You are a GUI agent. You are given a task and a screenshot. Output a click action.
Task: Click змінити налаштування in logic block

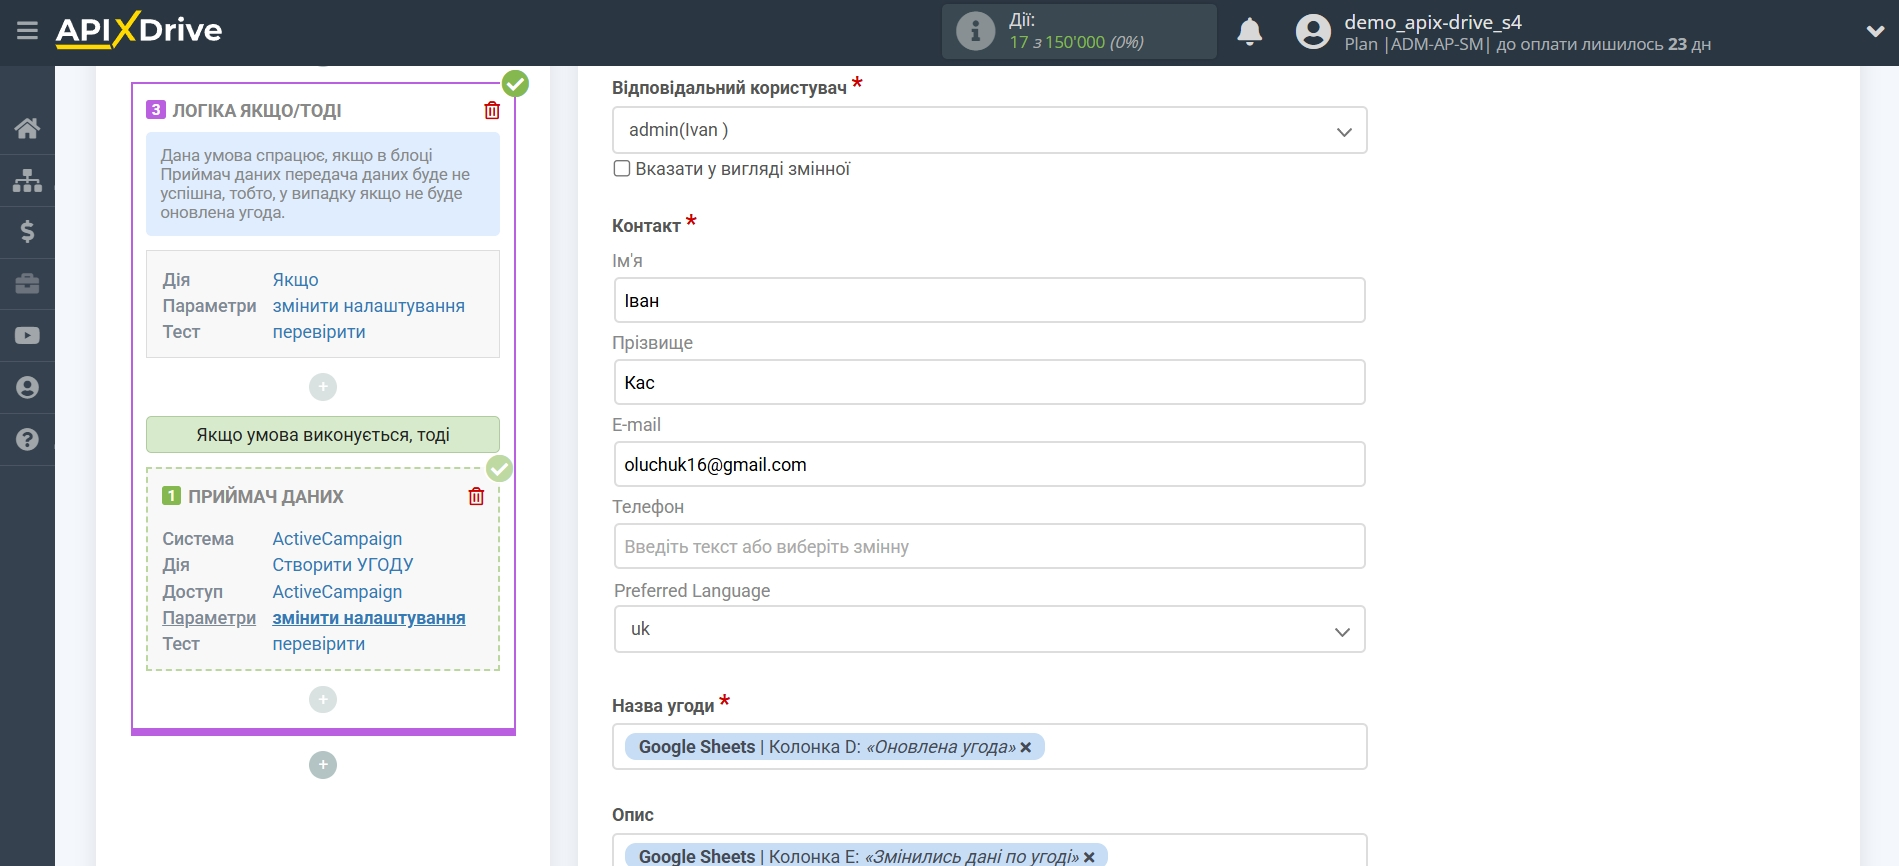369,306
